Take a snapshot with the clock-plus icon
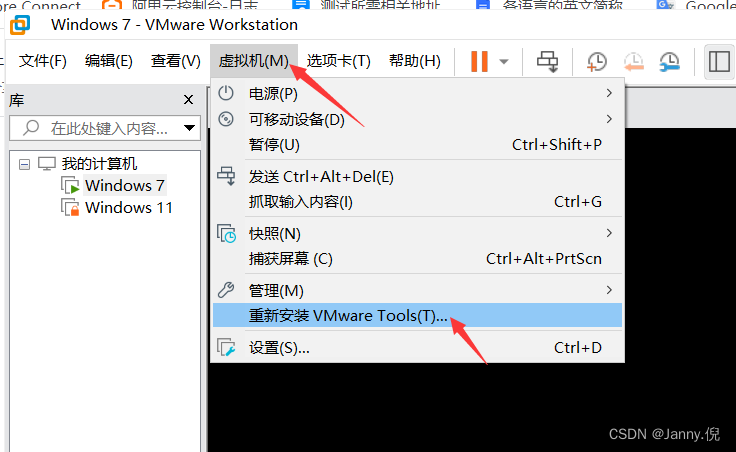Image resolution: width=736 pixels, height=452 pixels. click(x=597, y=61)
